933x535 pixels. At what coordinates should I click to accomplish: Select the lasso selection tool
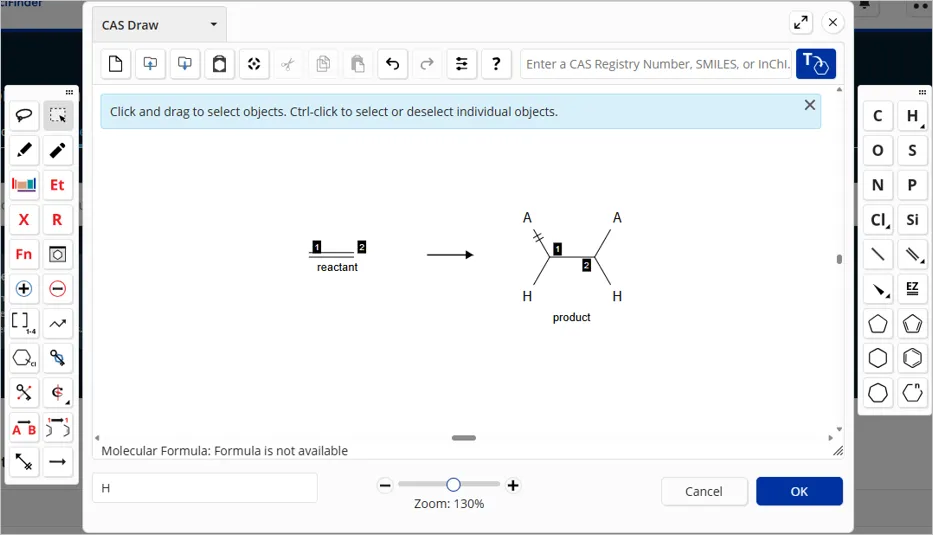click(x=24, y=116)
